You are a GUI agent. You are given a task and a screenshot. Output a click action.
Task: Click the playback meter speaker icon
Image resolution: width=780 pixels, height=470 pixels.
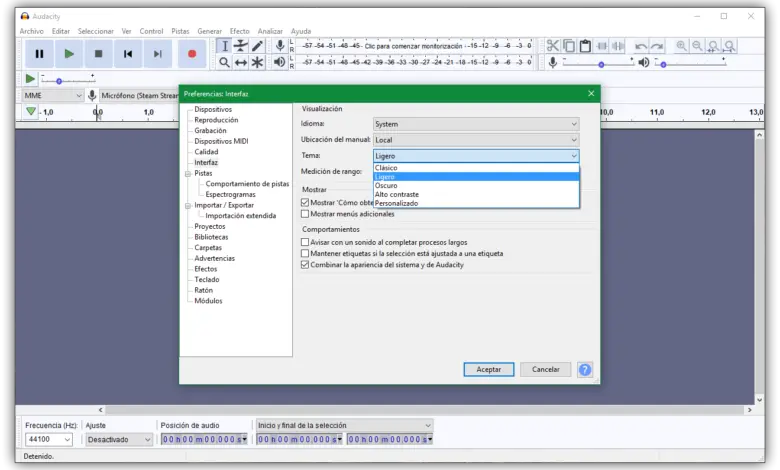click(280, 62)
